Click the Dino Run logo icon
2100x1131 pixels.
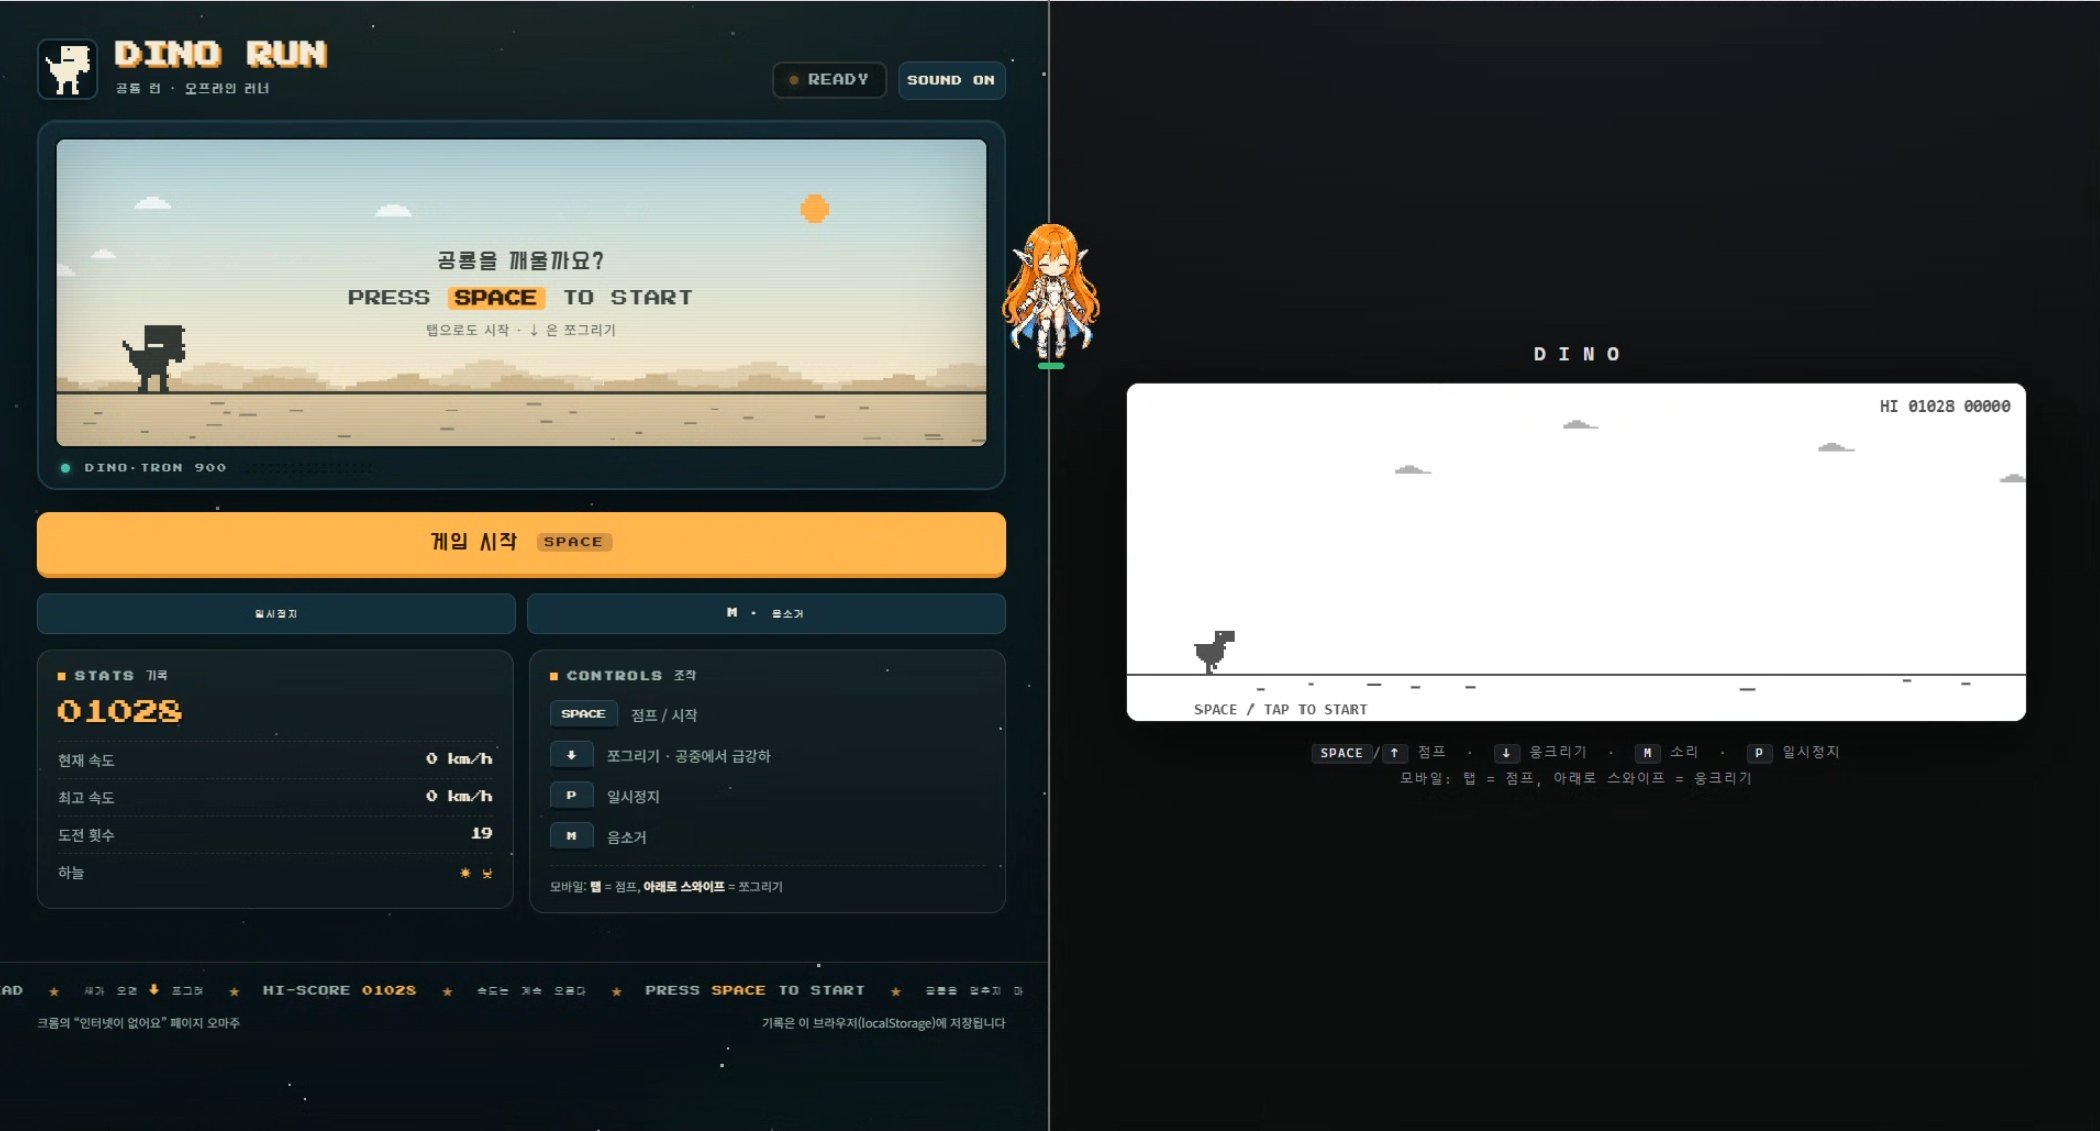point(67,69)
